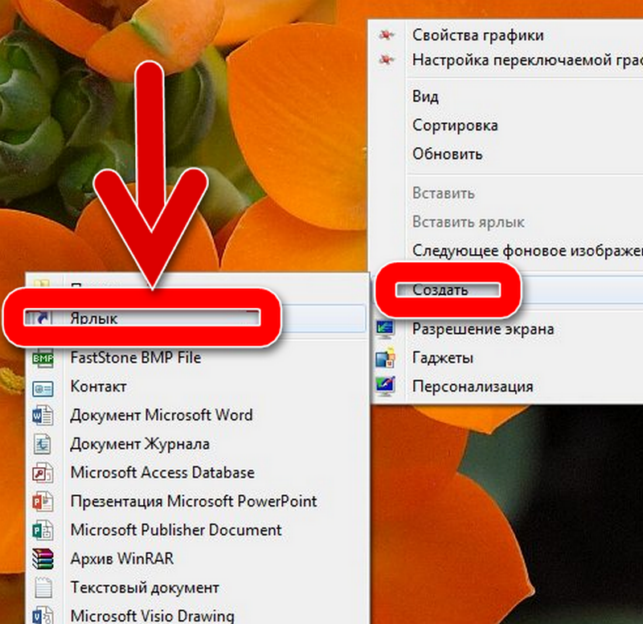Click the icon beside Настройка переключаемой графики
The height and width of the screenshot is (624, 643).
click(386, 60)
